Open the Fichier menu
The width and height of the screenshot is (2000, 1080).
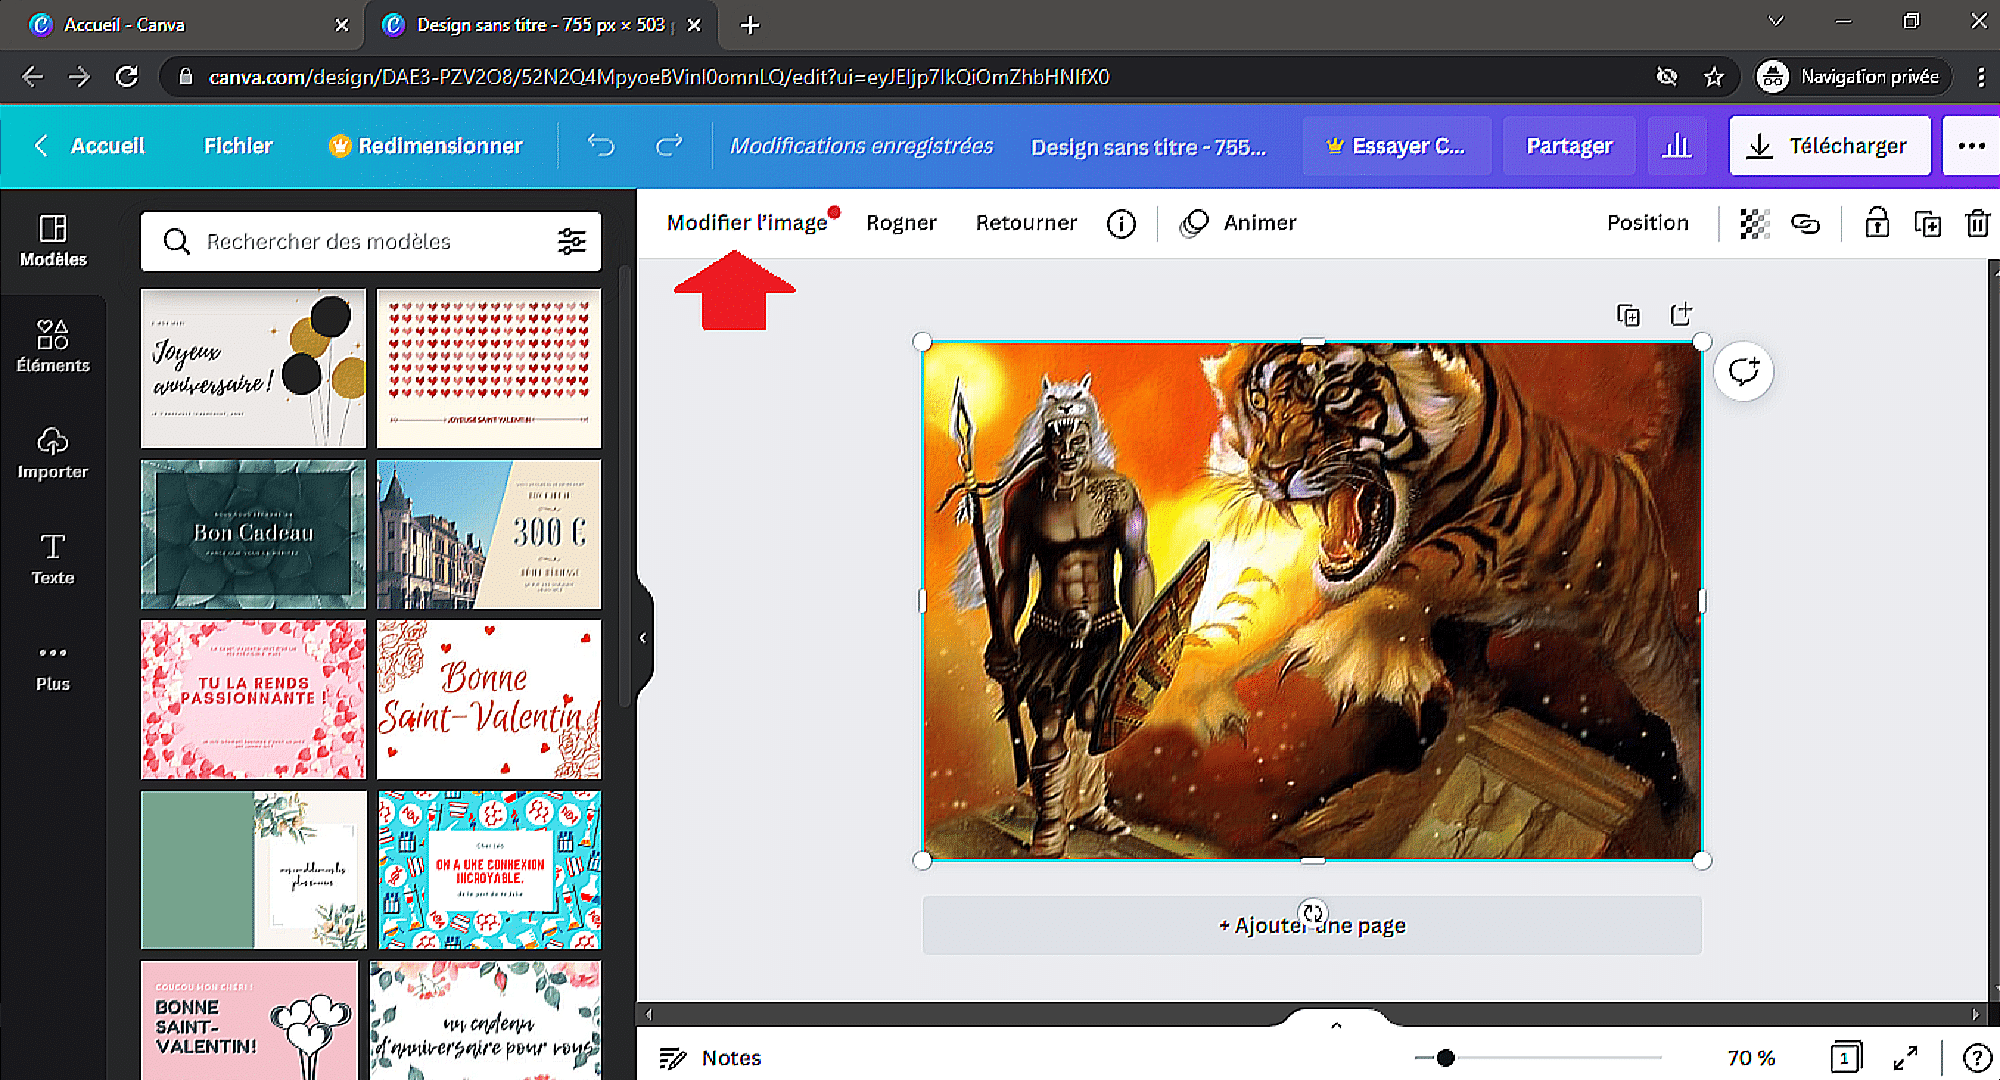pos(238,146)
